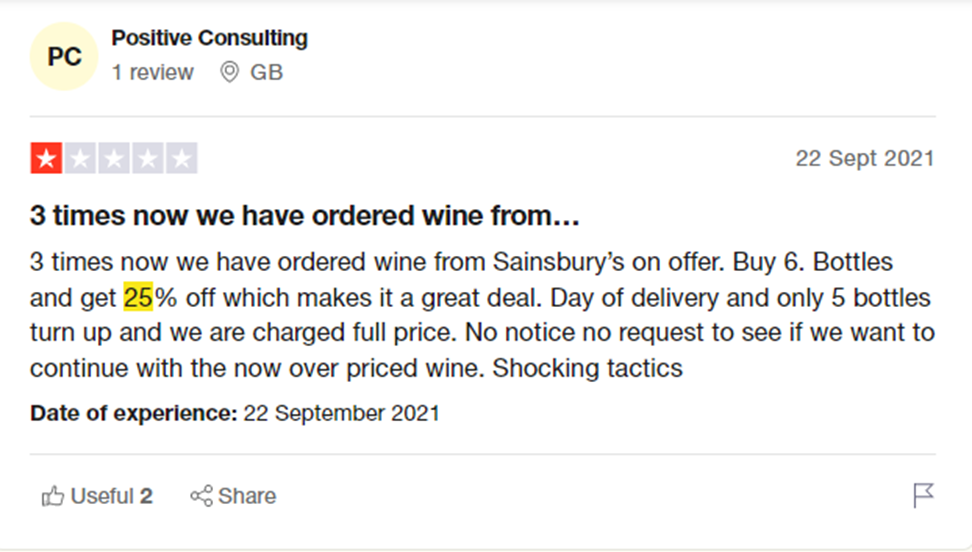Click the thumbs-up Useful icon
The image size is (972, 552).
click(x=53, y=496)
